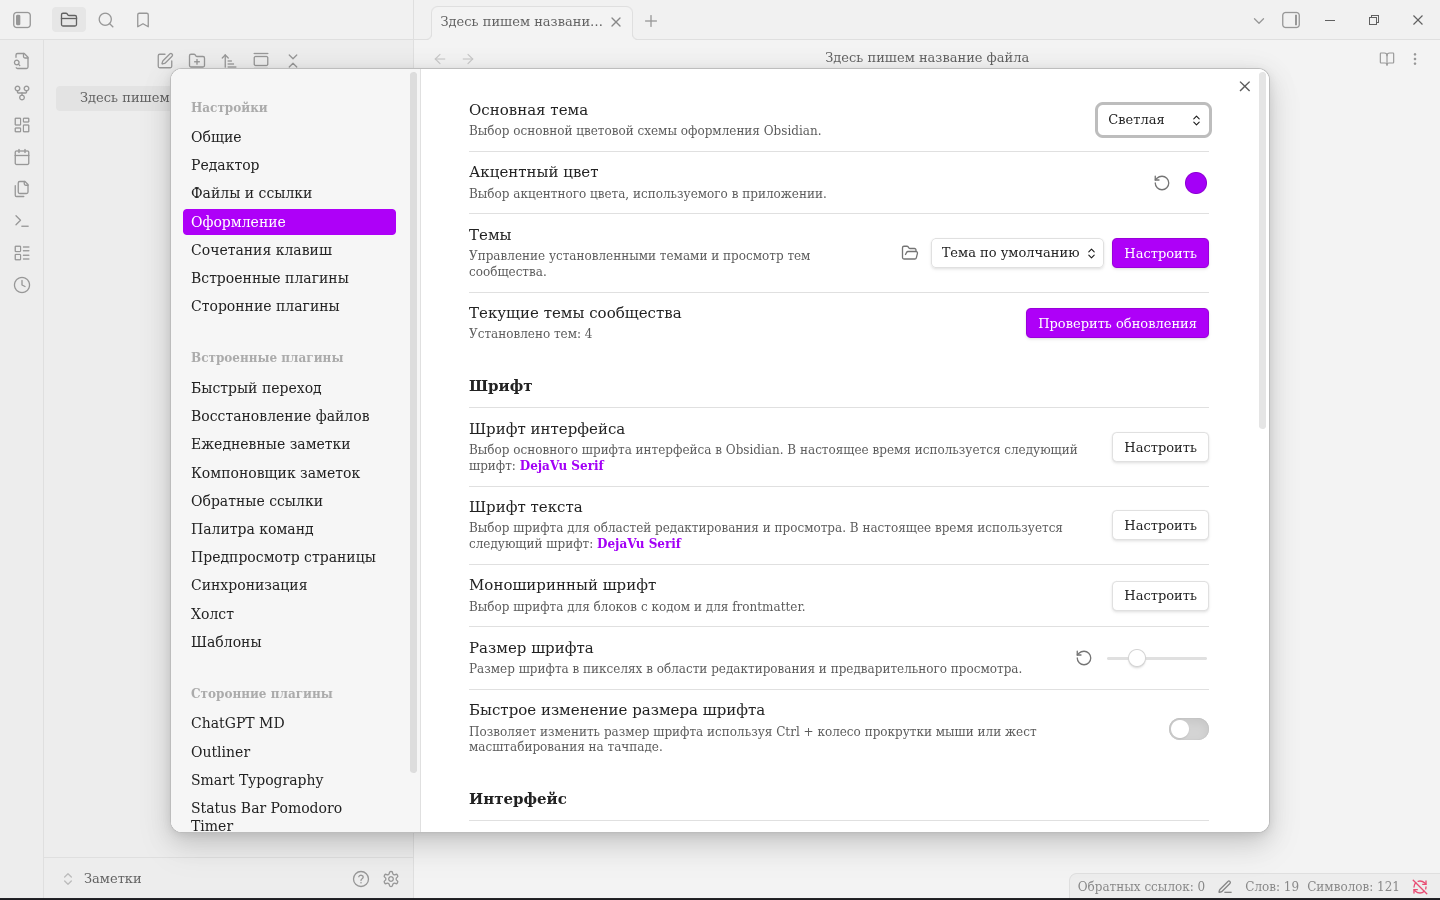Click the graph view ribbon icon

click(x=22, y=93)
